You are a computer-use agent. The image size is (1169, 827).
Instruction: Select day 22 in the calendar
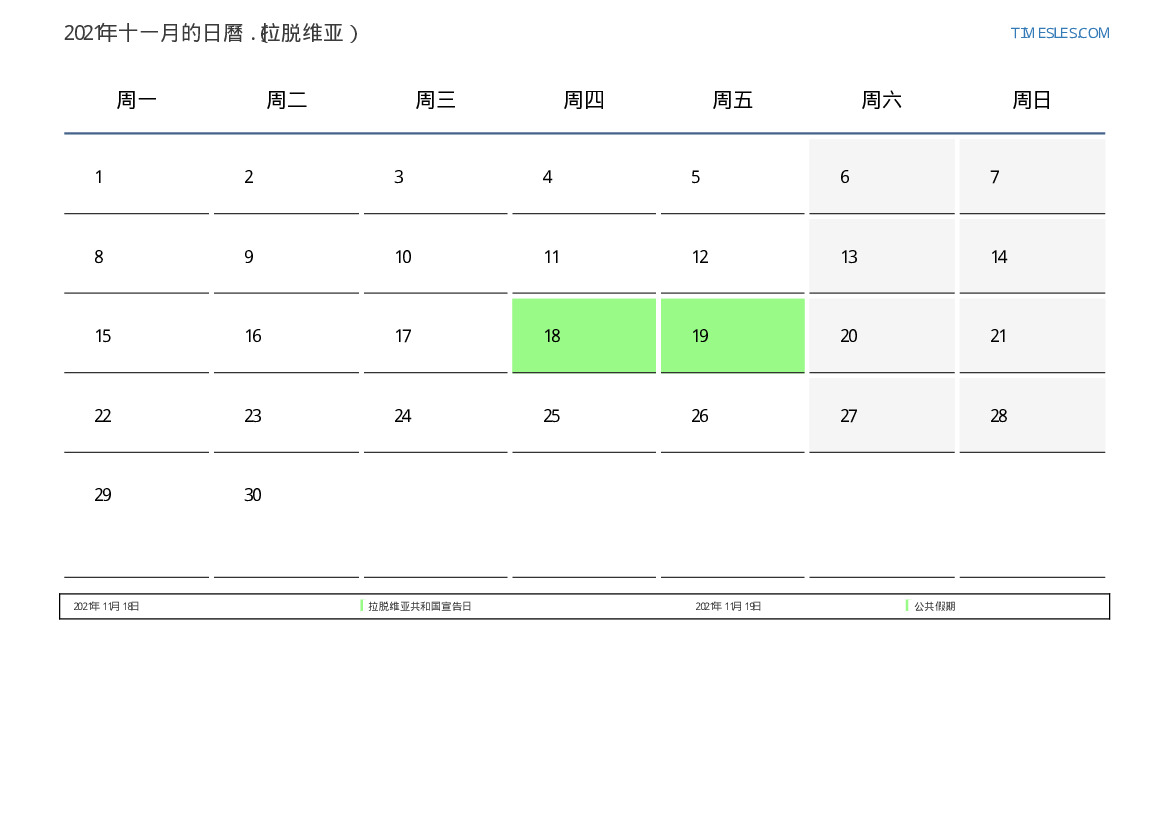click(136, 415)
